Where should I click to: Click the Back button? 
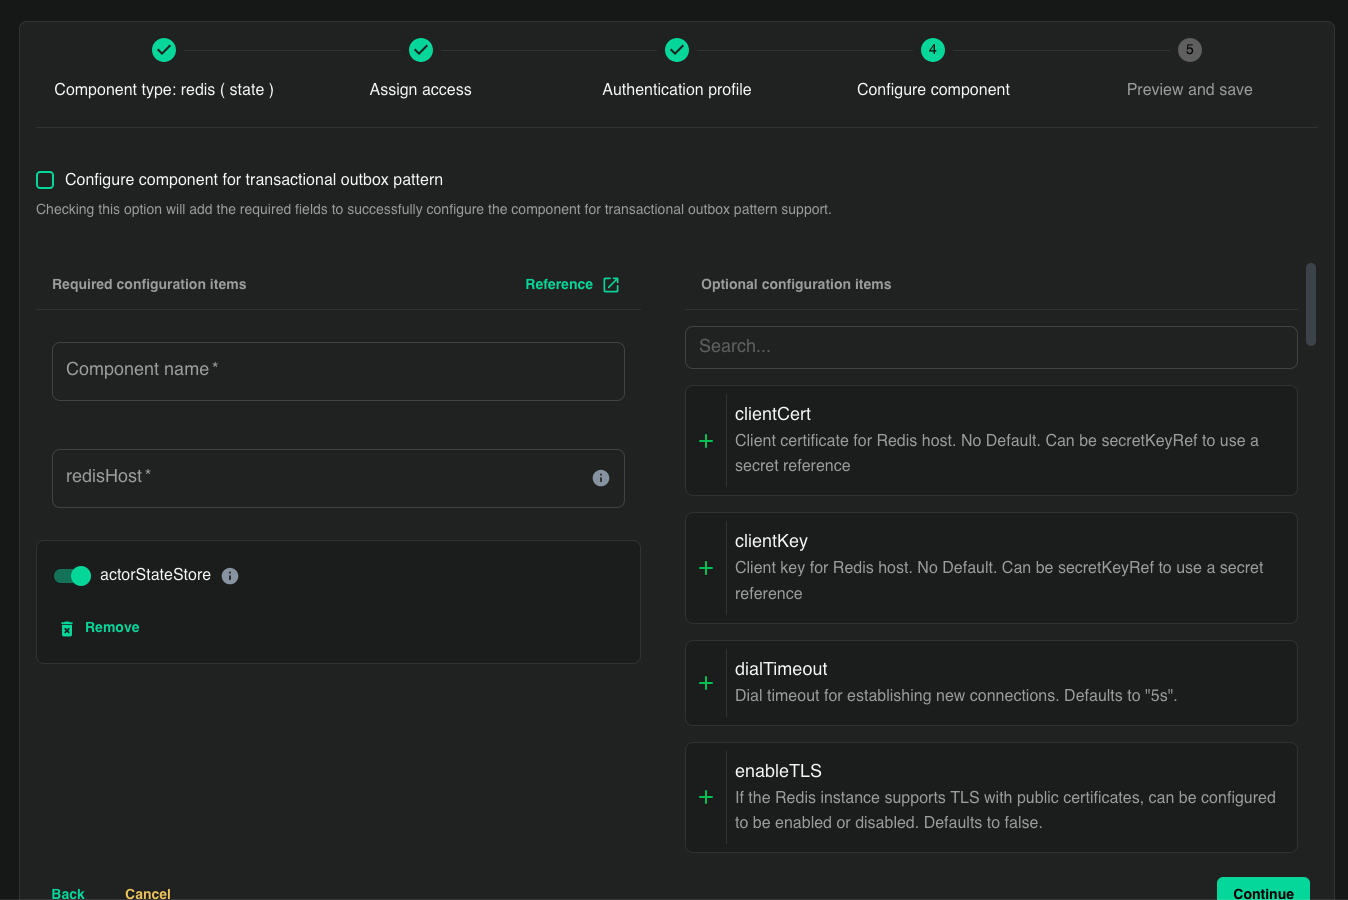(x=68, y=893)
